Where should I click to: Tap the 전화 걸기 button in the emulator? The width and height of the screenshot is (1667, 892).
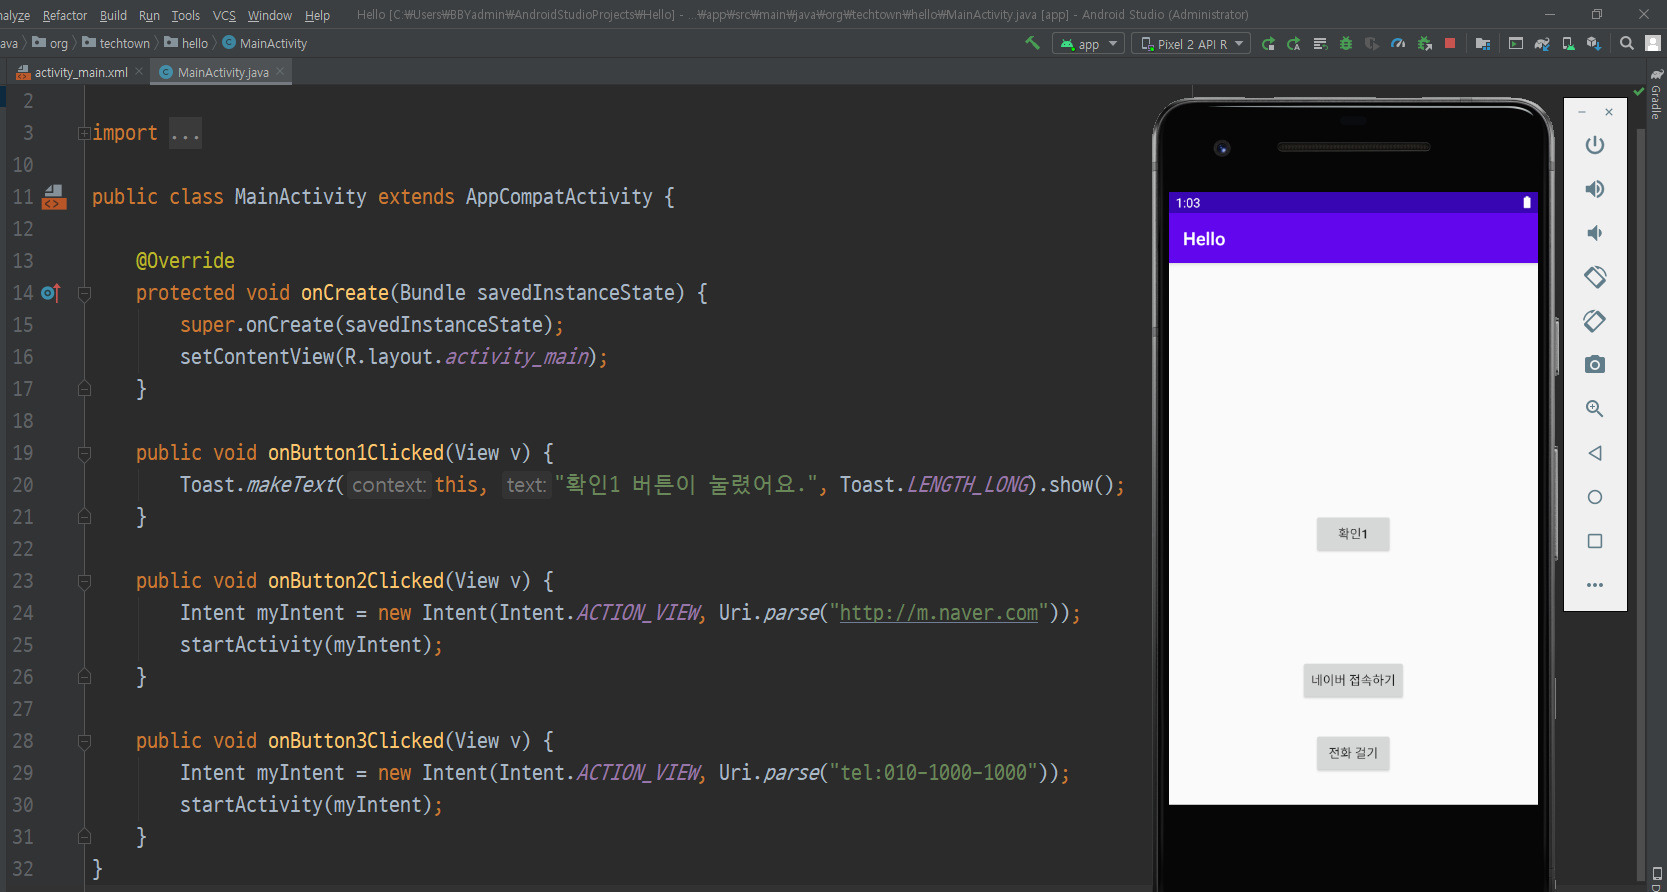pos(1353,753)
